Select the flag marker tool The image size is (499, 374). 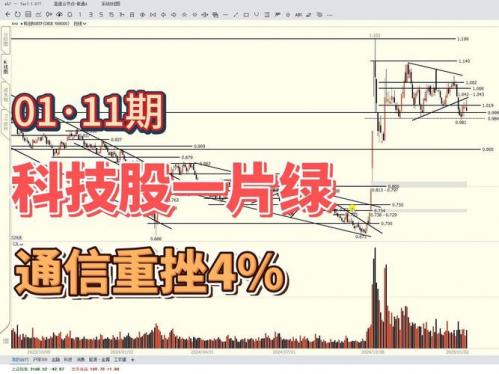(277, 14)
